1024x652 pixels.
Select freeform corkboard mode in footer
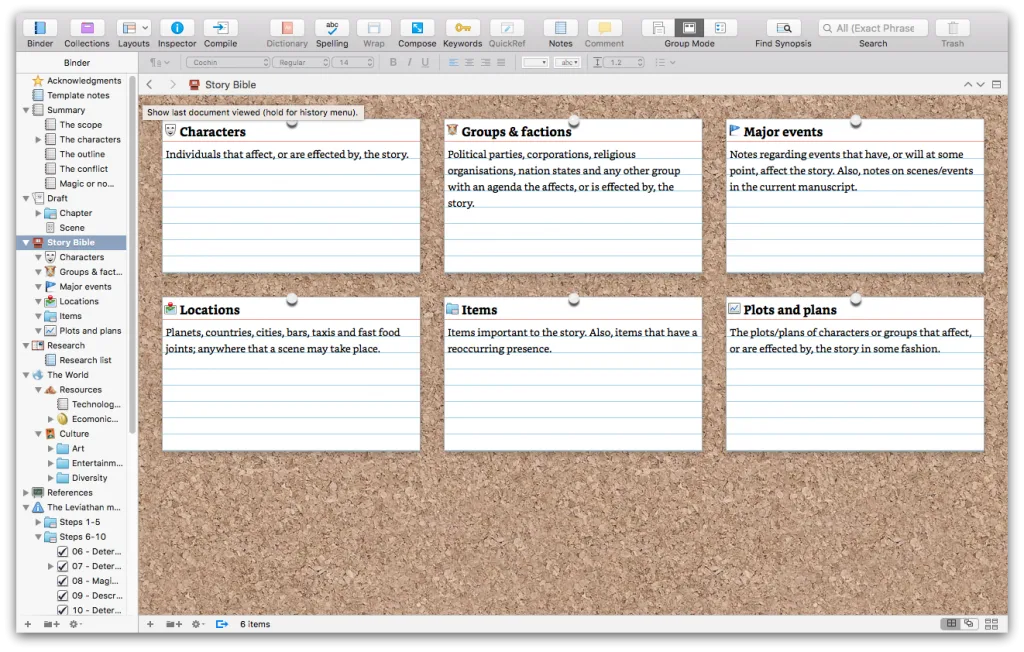point(968,624)
